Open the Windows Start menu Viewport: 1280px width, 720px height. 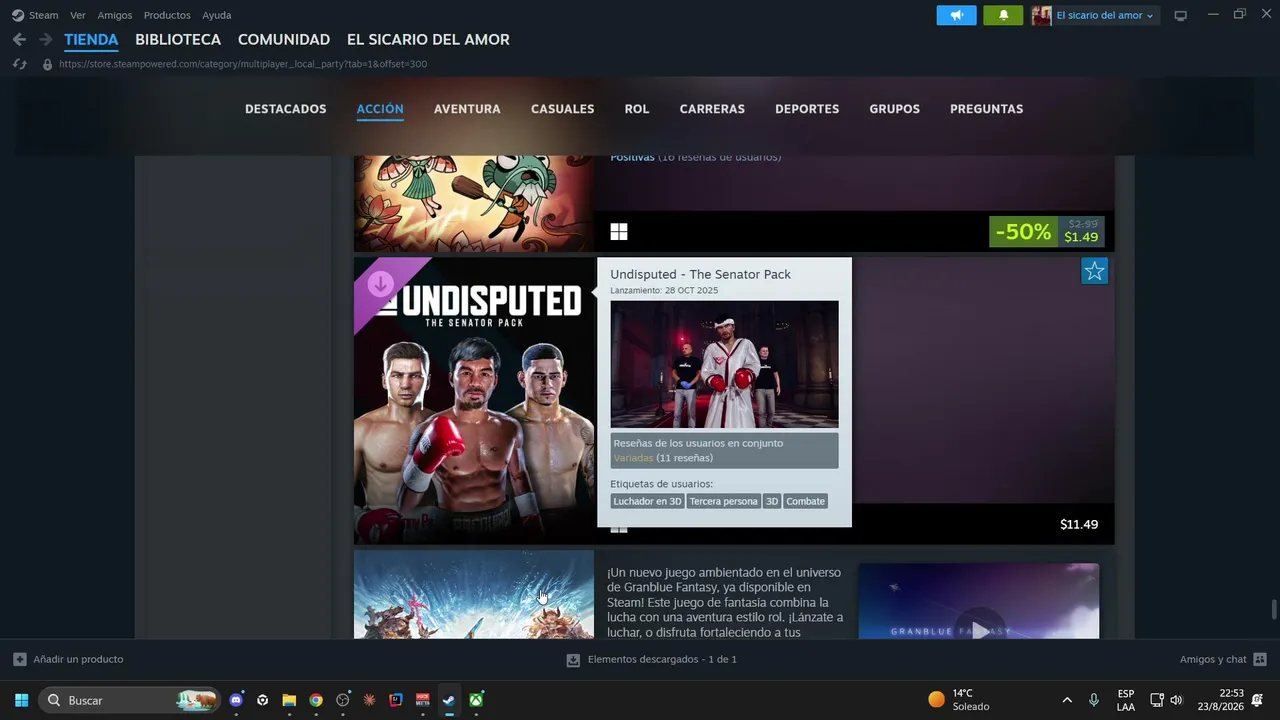pyautogui.click(x=21, y=700)
